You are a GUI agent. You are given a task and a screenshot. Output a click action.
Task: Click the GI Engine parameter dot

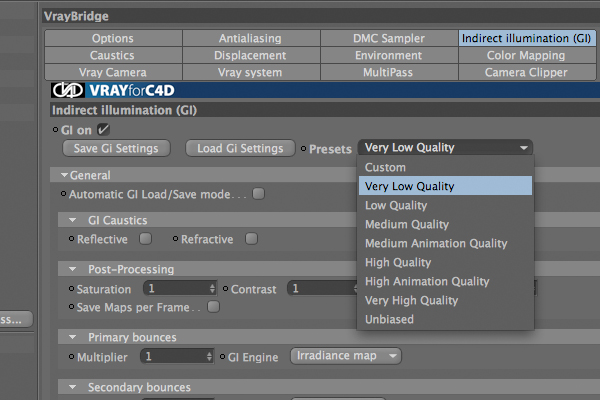click(222, 357)
